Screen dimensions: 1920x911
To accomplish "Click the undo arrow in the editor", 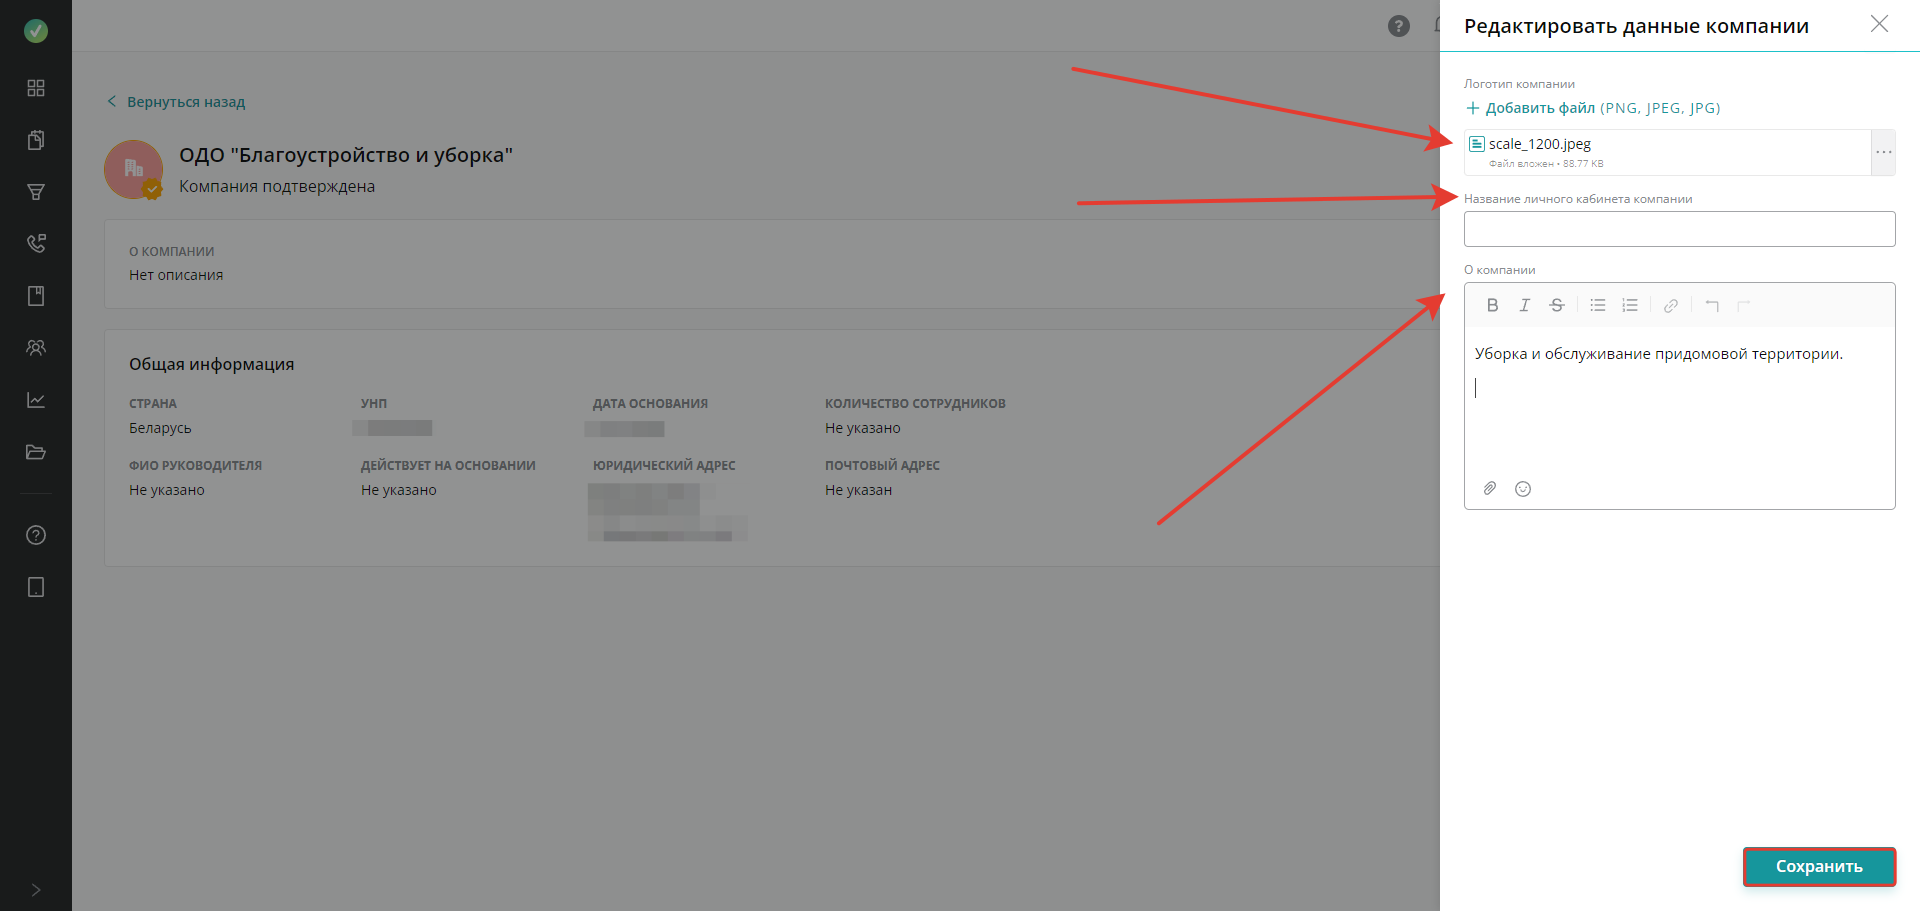I will click(x=1712, y=306).
